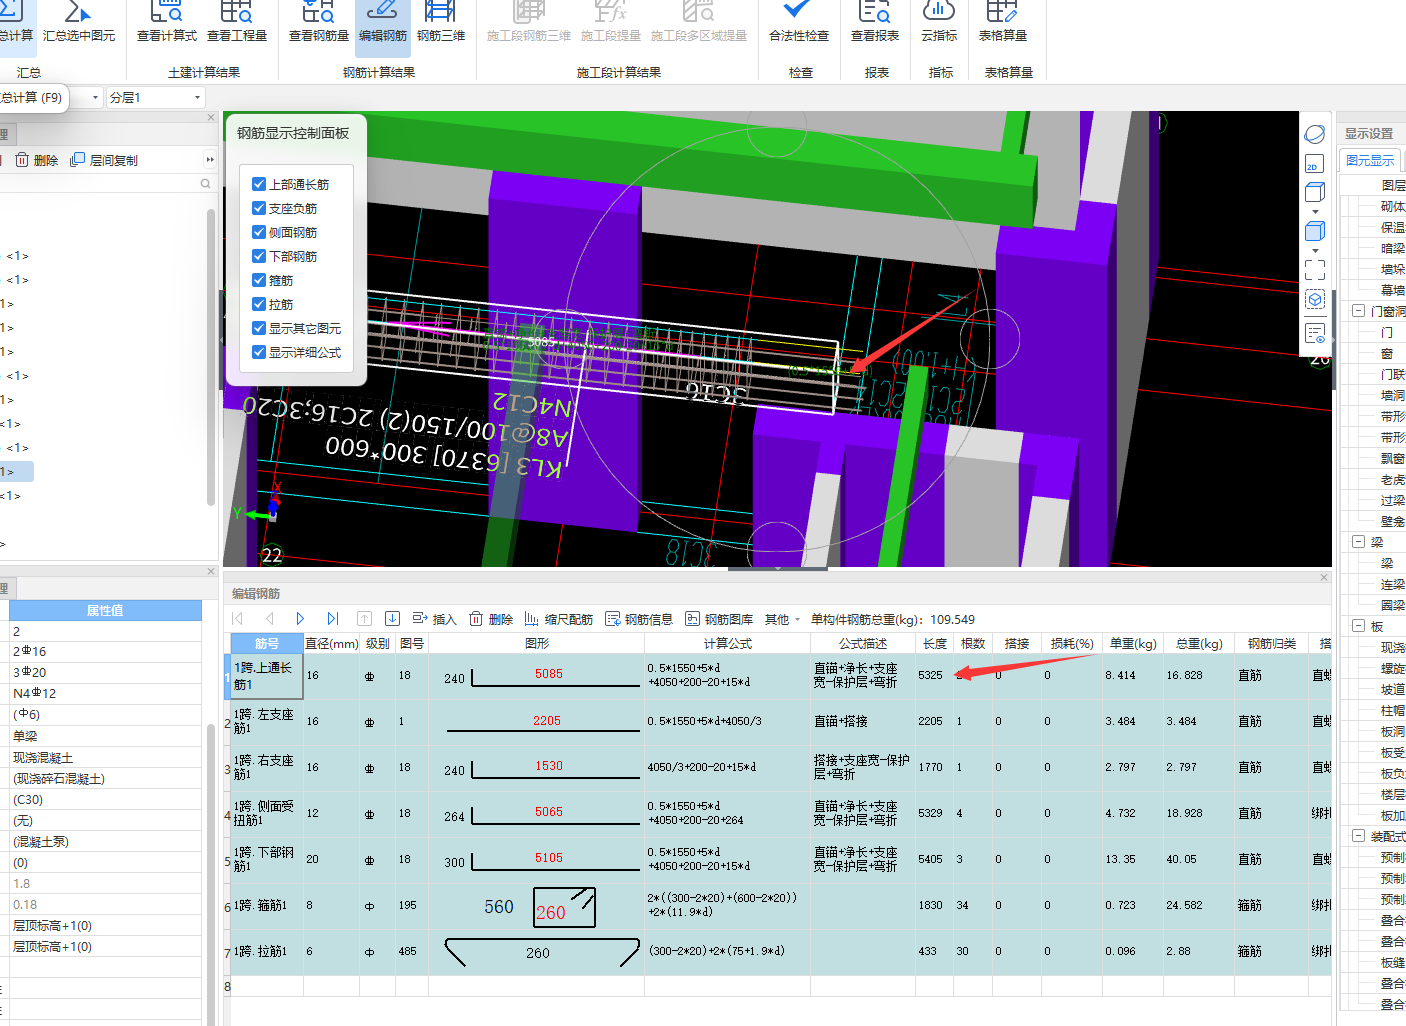This screenshot has width=1406, height=1026.
Task: Collapse the 装配式 tree node
Action: click(1358, 835)
